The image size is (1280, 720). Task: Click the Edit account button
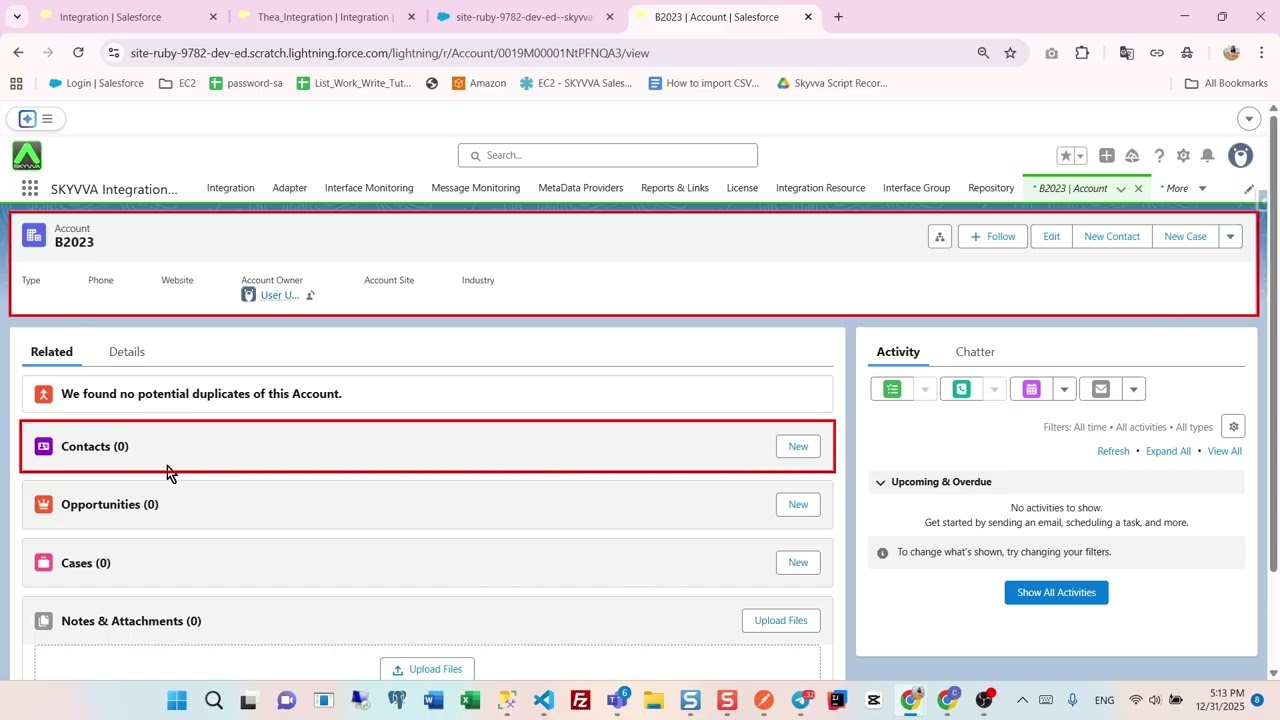click(x=1051, y=237)
